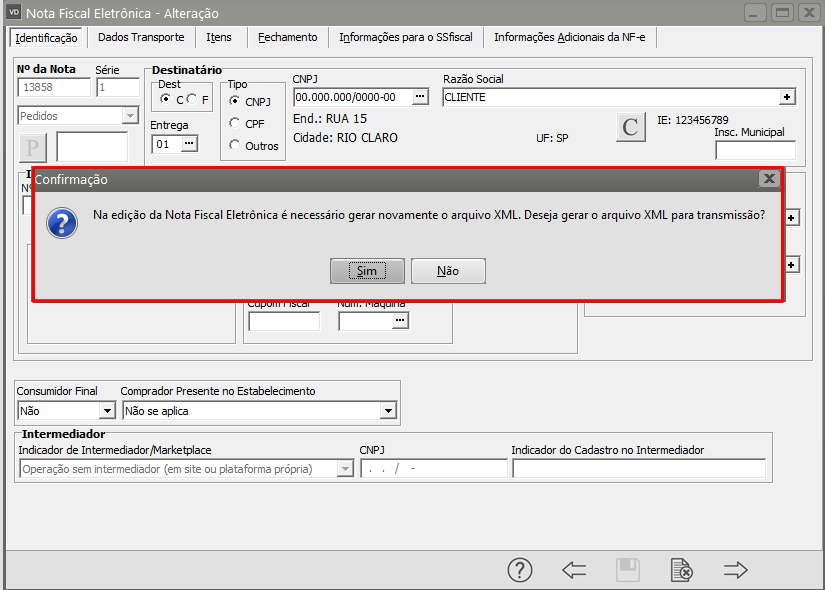
Task: Select the CPF radio button
Action: click(235, 123)
